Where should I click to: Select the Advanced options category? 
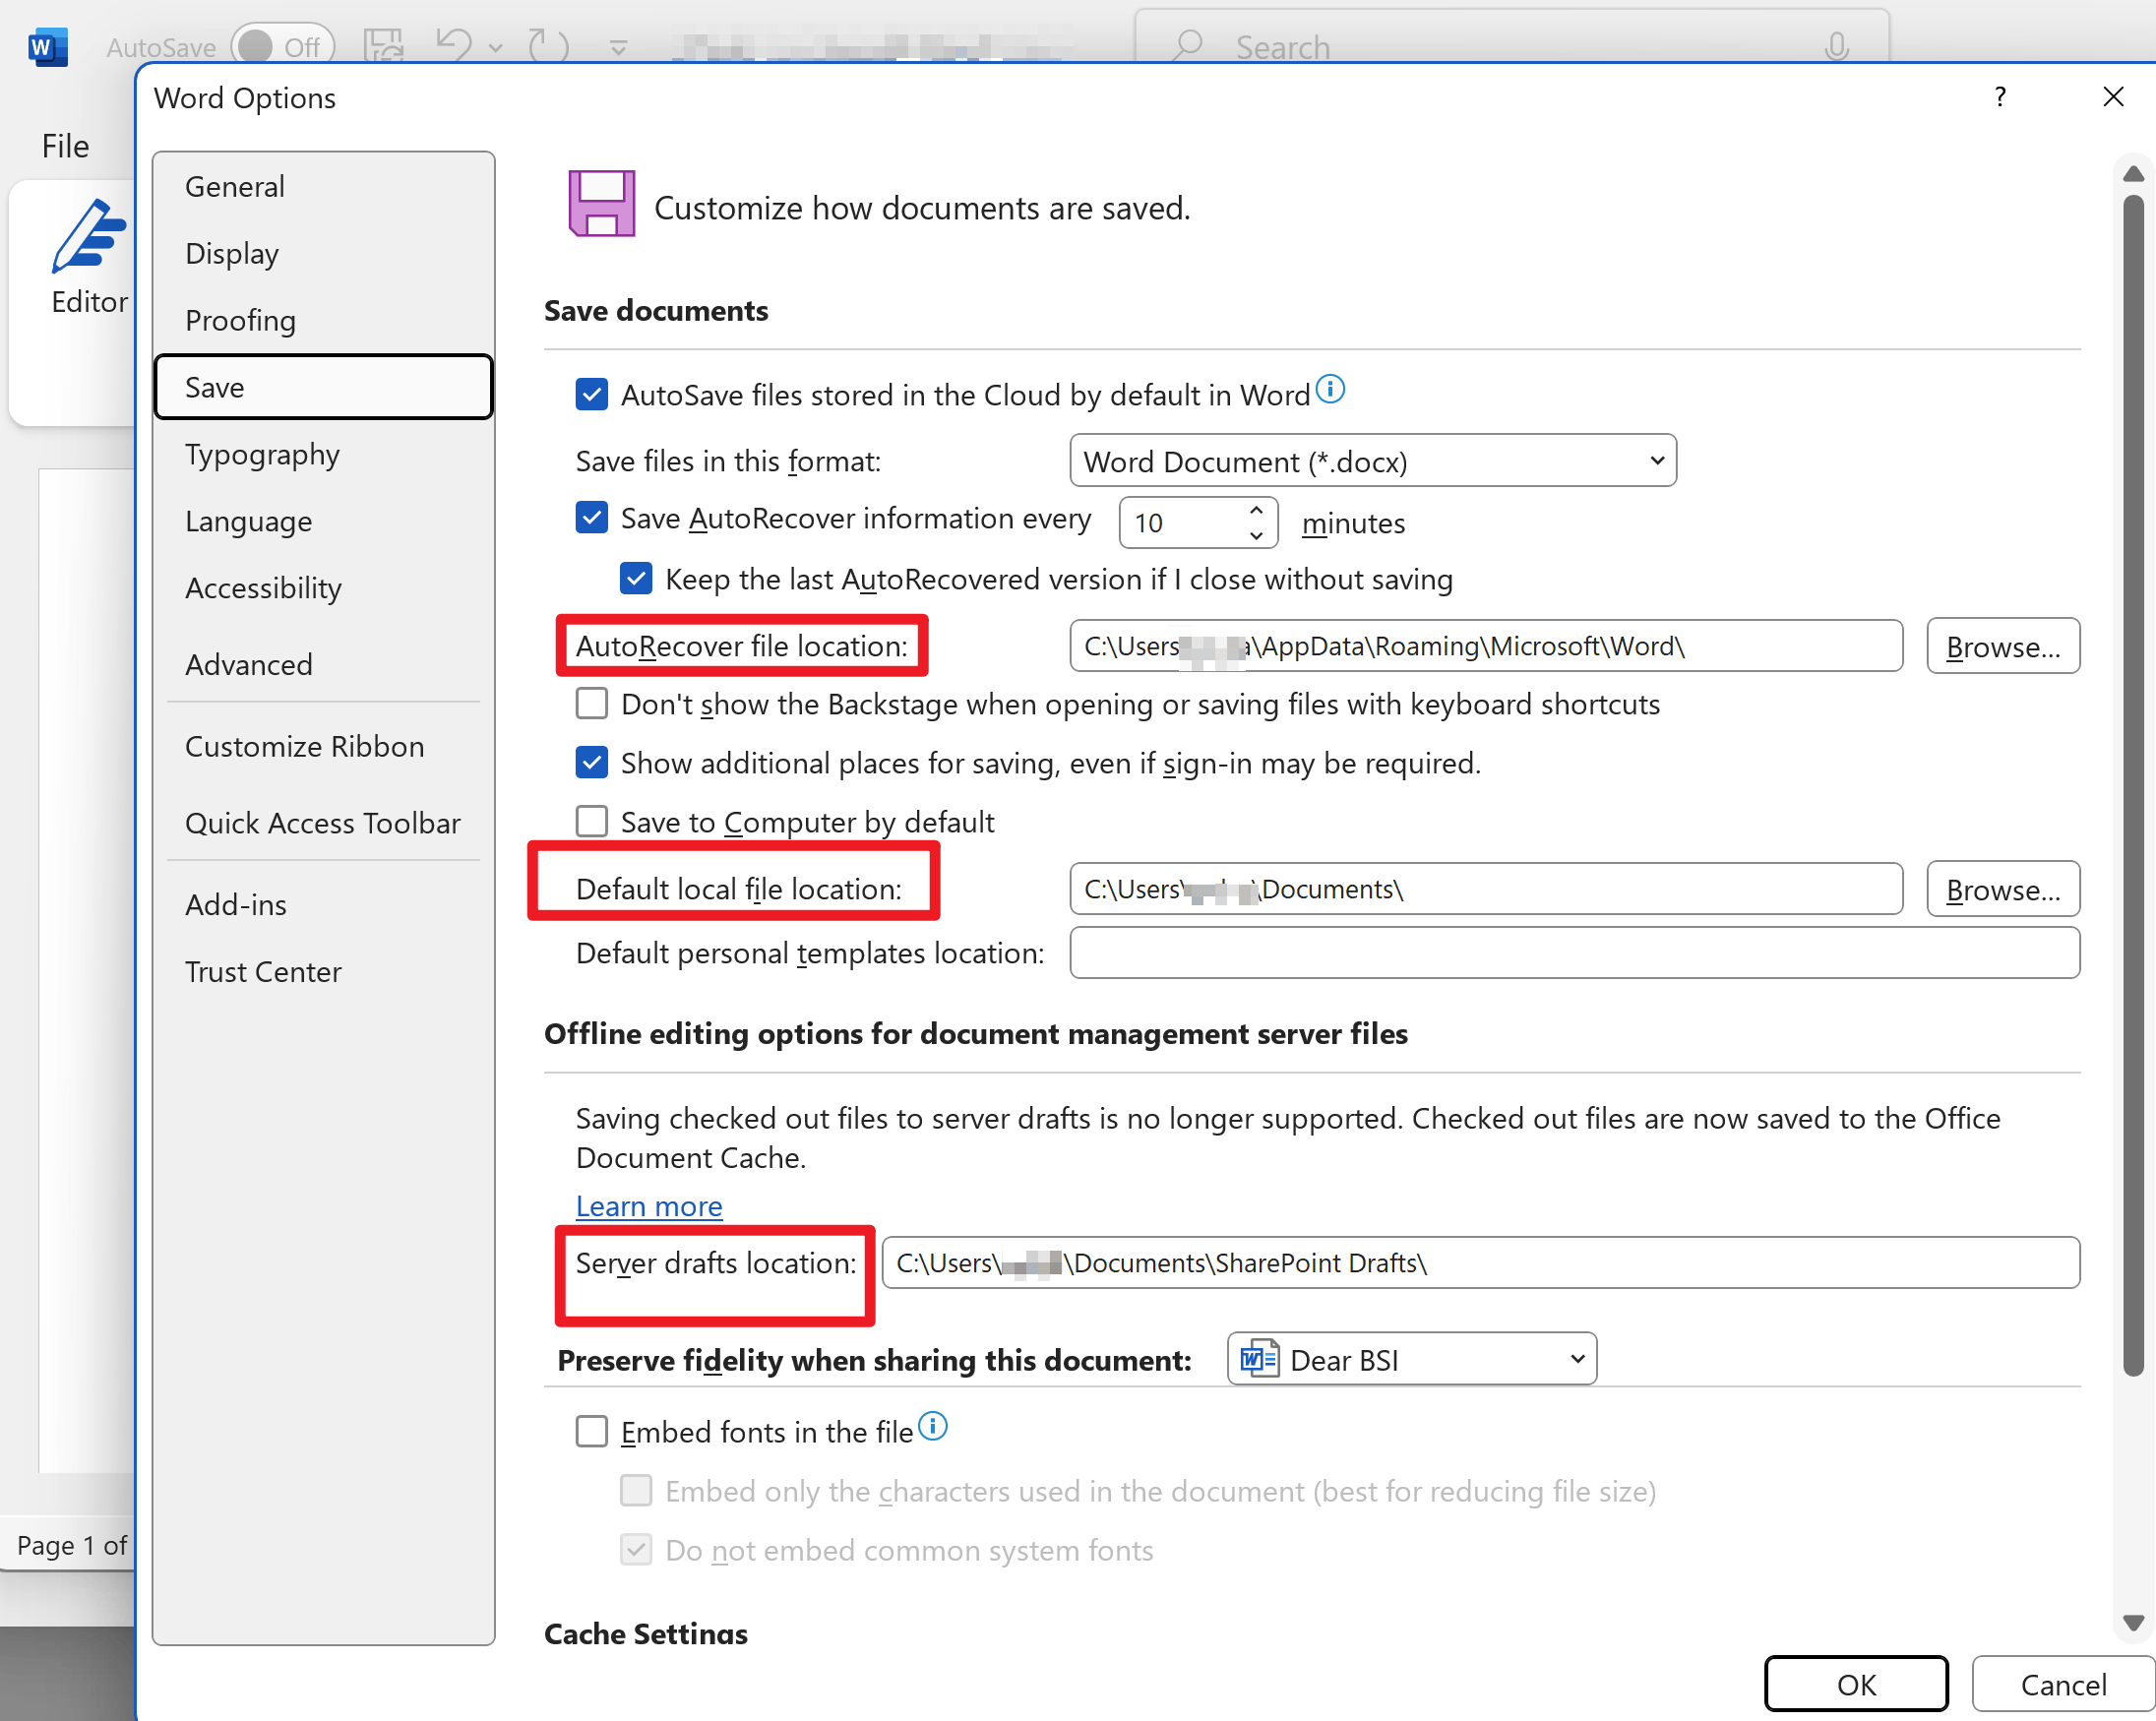click(249, 664)
